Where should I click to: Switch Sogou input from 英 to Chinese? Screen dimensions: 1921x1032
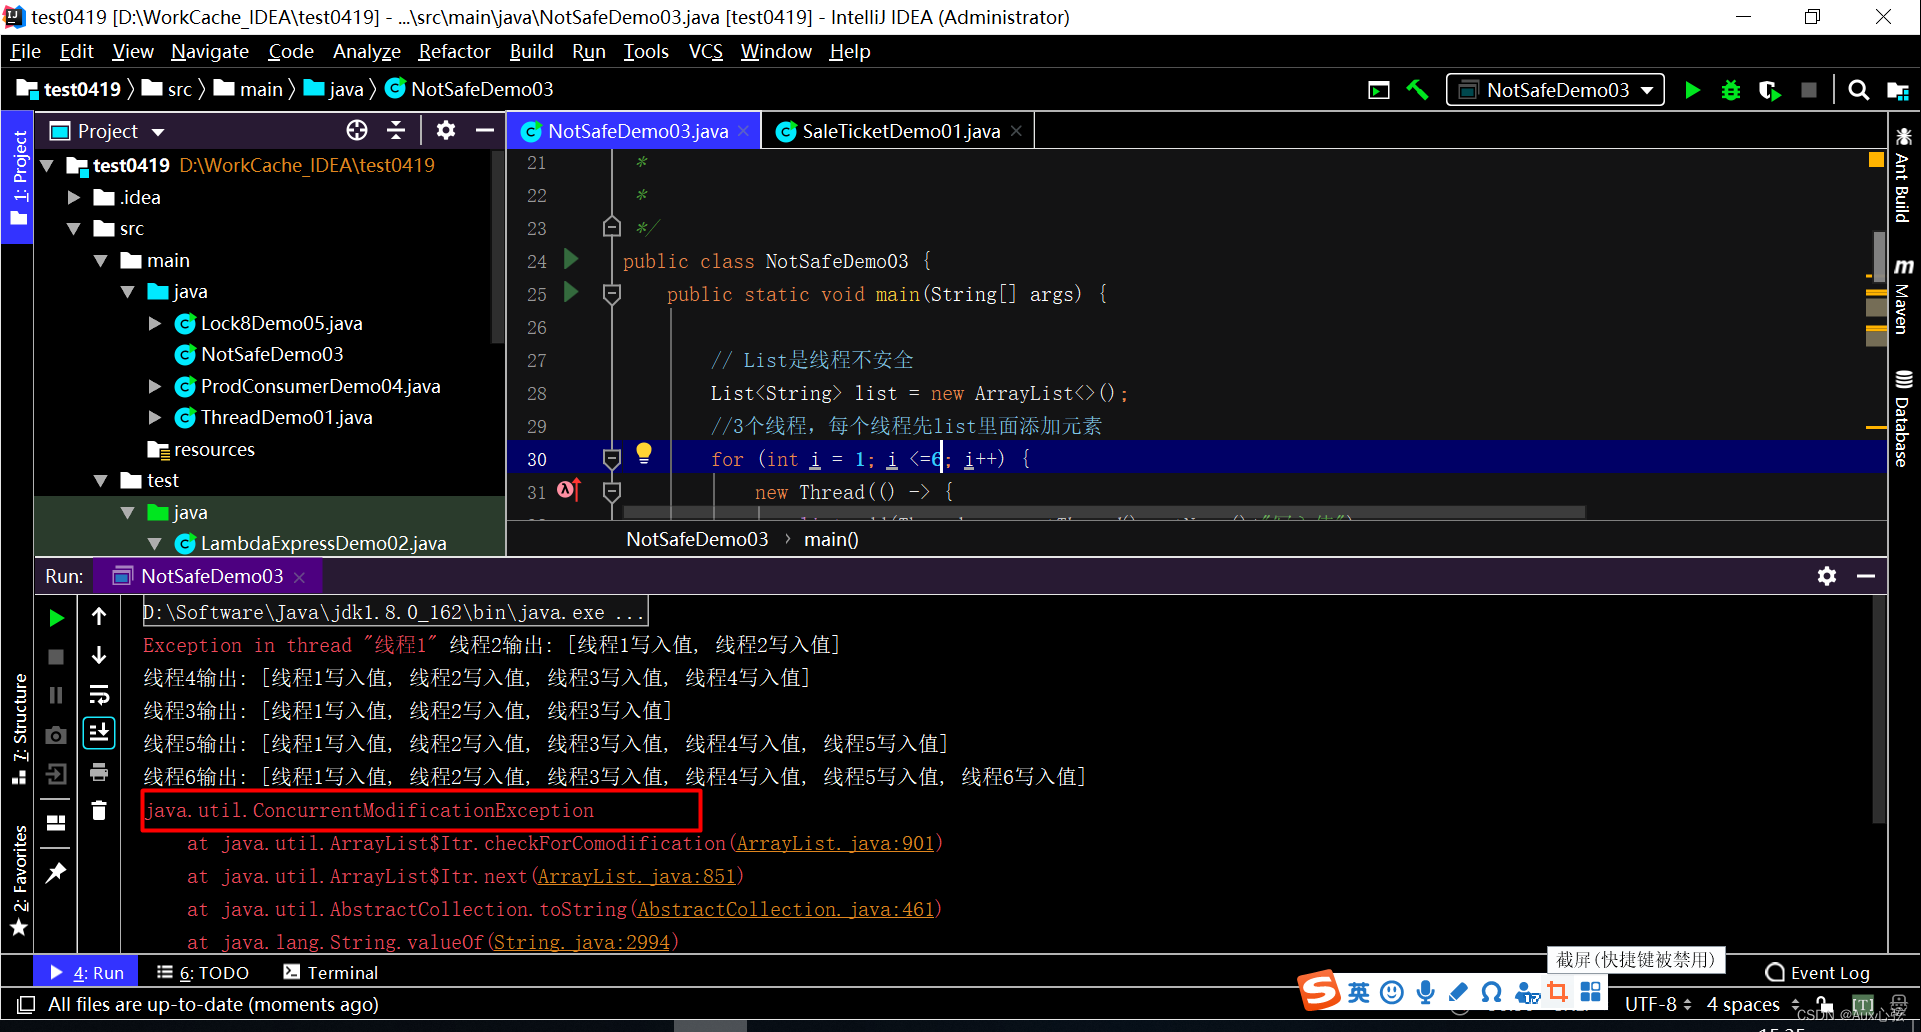(x=1358, y=991)
